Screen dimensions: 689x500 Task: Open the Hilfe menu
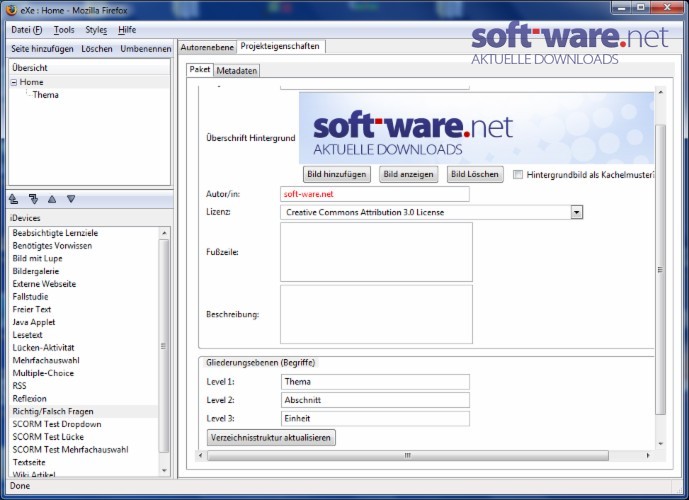coord(127,30)
